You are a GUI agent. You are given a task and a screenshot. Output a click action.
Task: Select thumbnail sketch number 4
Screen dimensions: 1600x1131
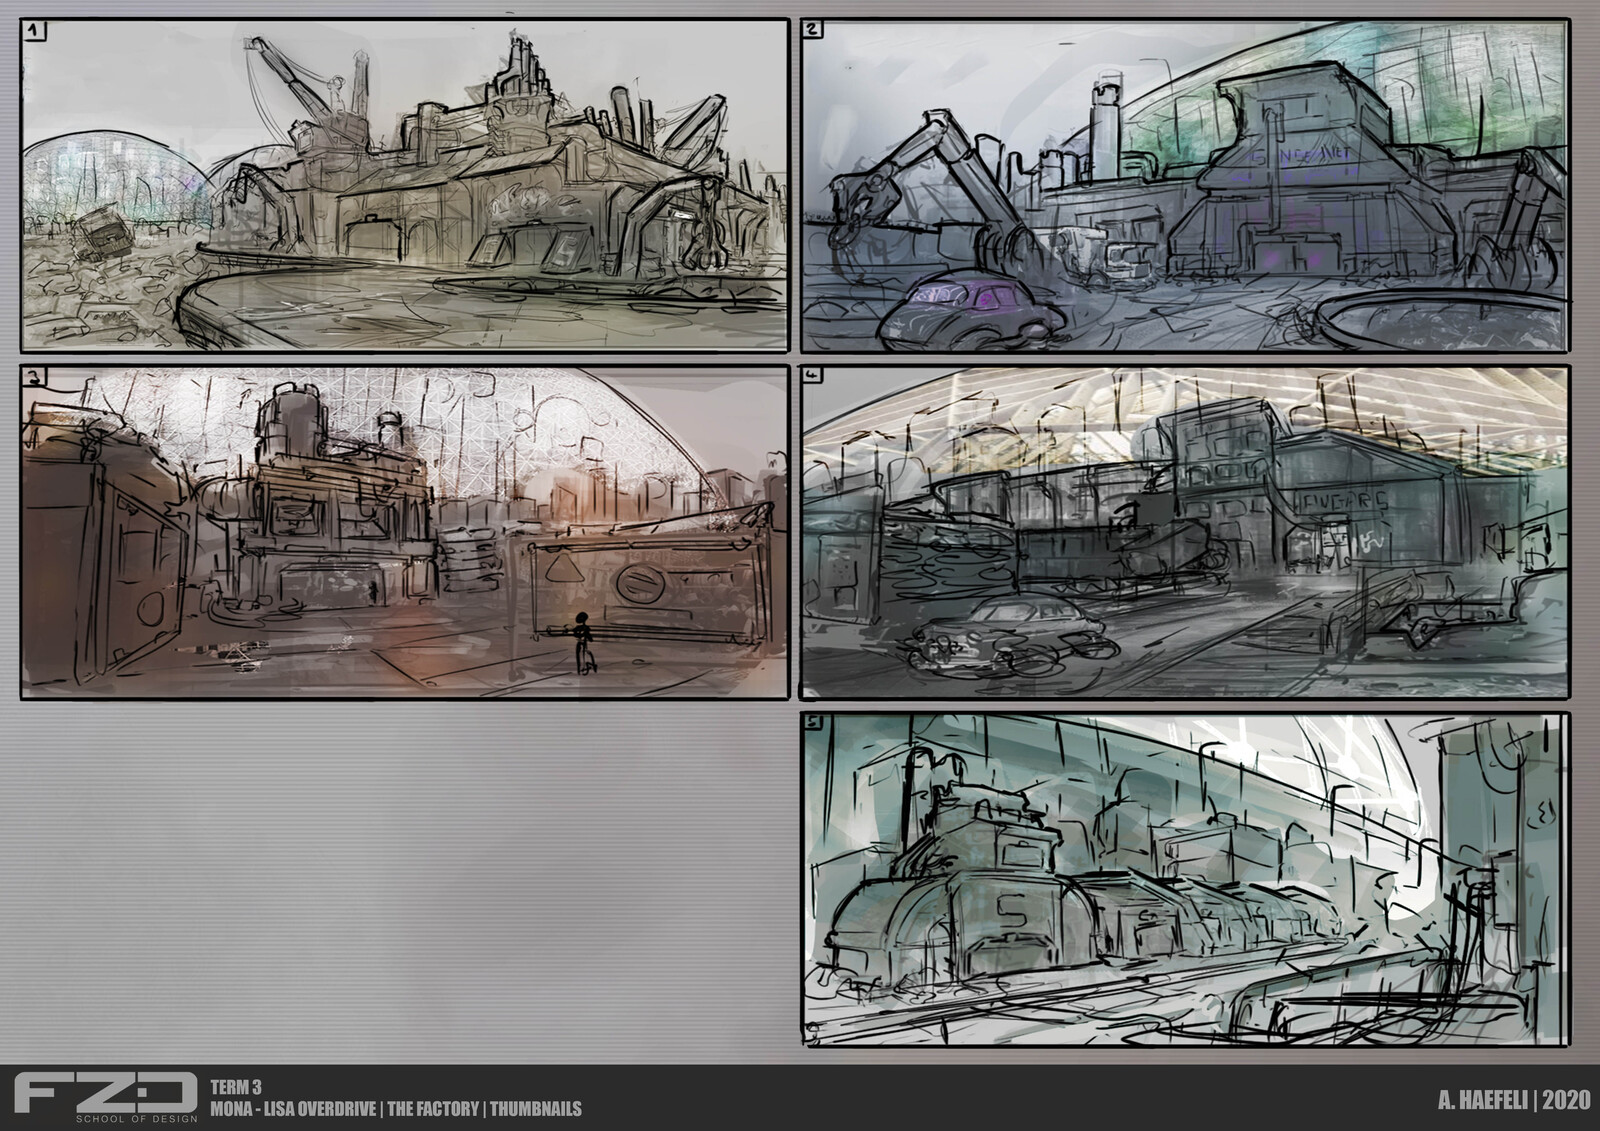pyautogui.click(x=1185, y=532)
